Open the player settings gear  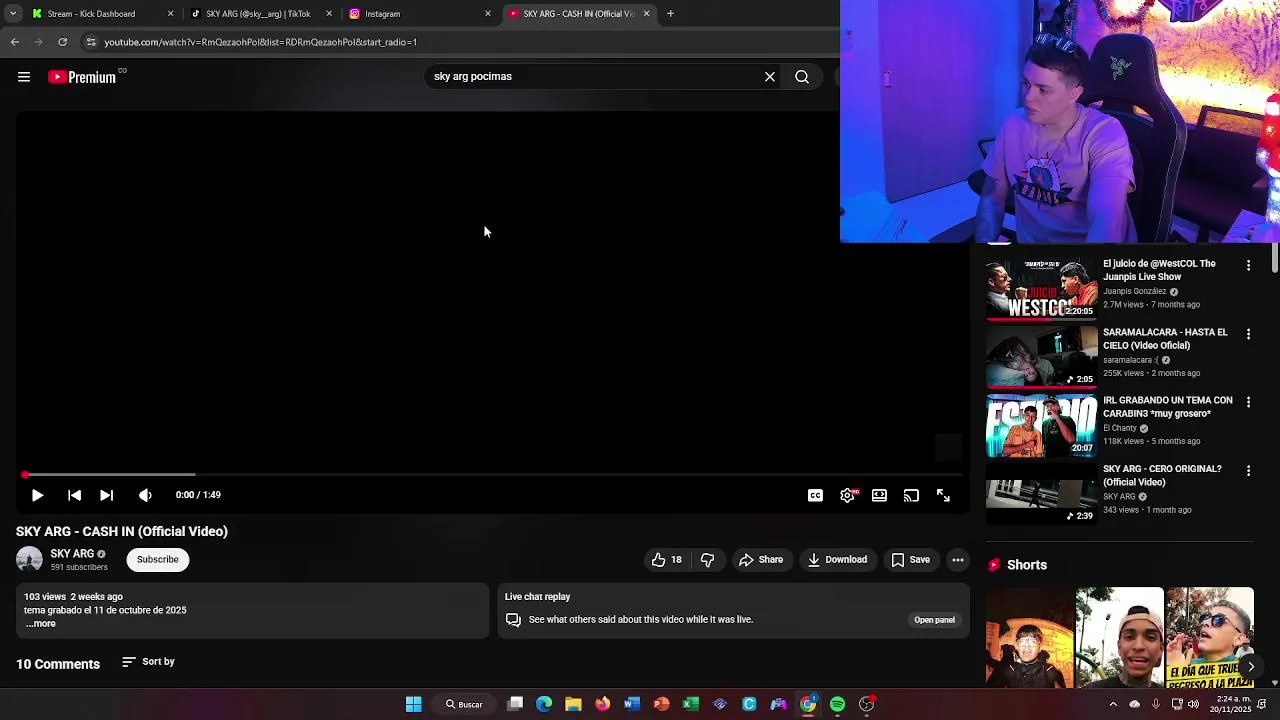point(848,495)
